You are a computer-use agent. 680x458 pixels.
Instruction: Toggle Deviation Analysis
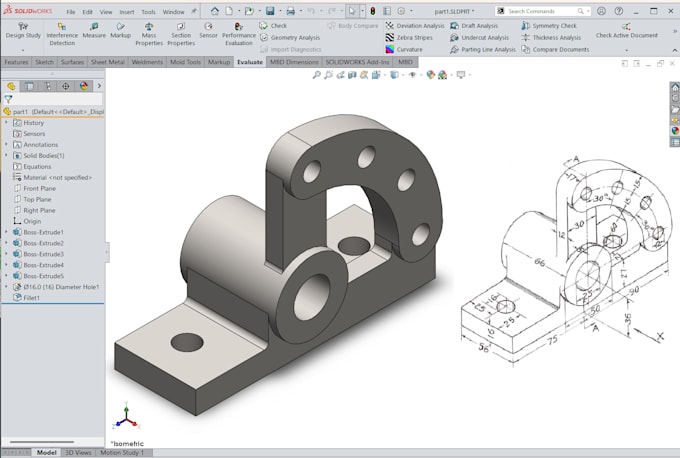tap(415, 26)
